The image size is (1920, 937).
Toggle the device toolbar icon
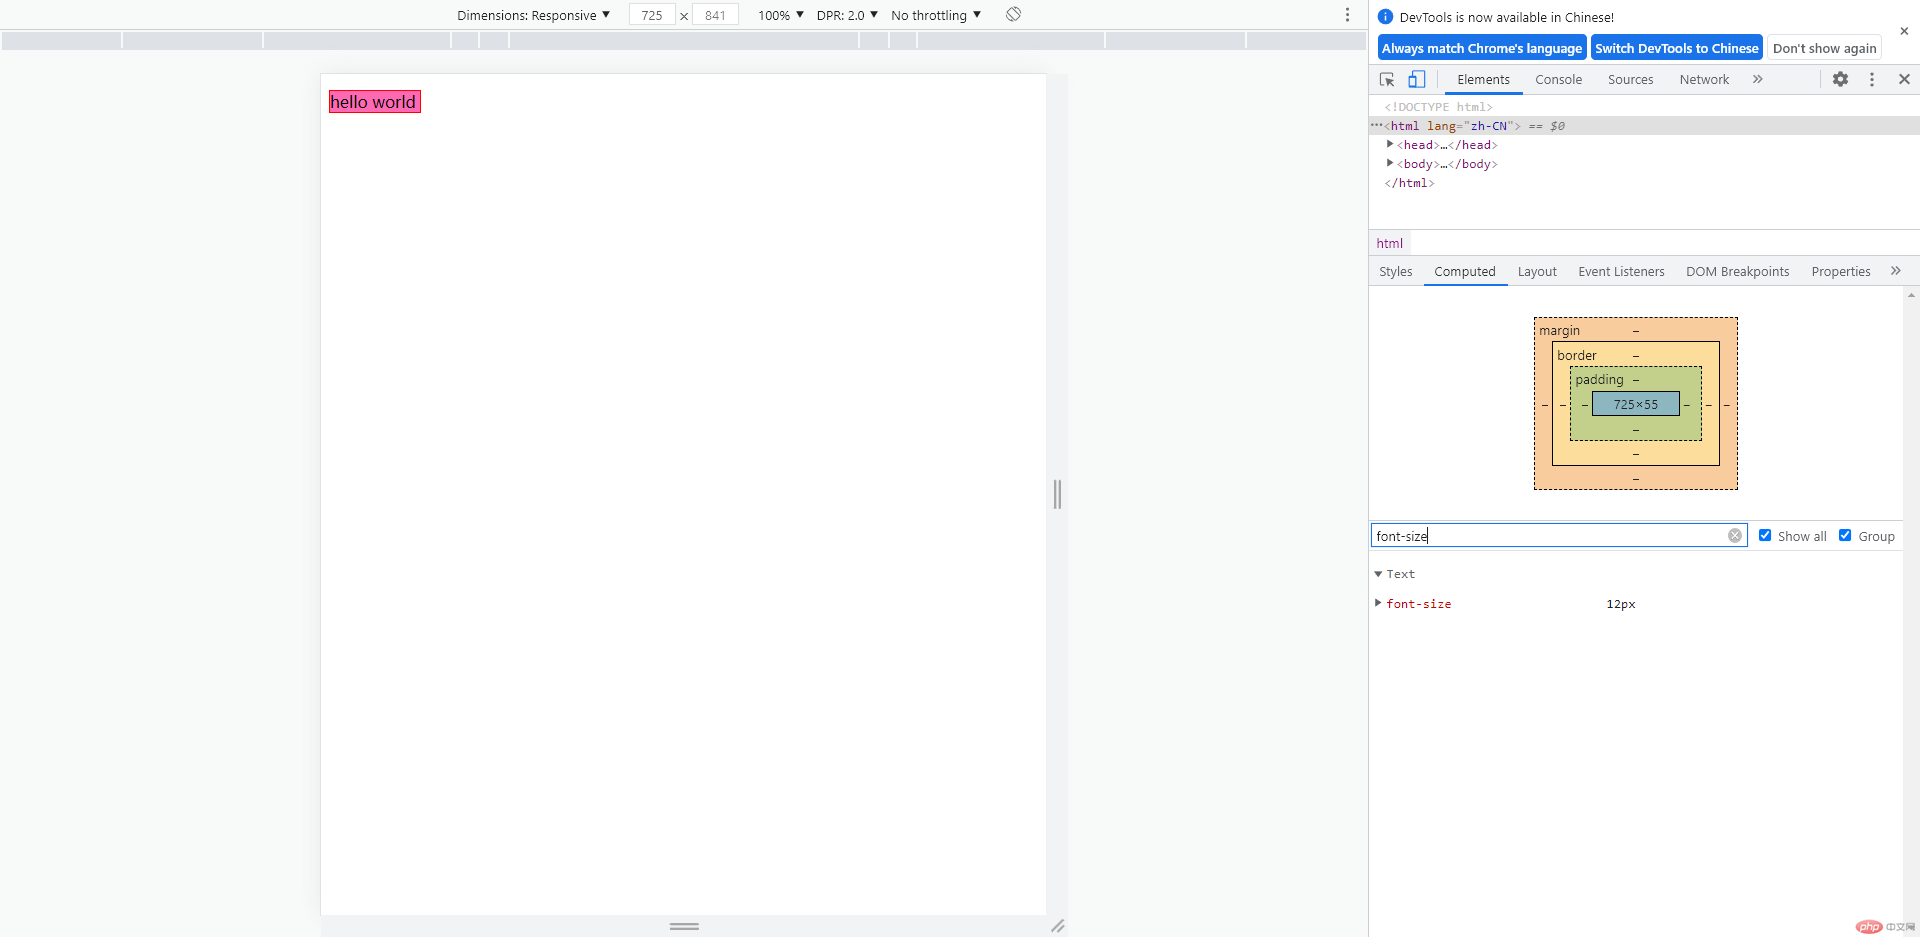(1417, 79)
